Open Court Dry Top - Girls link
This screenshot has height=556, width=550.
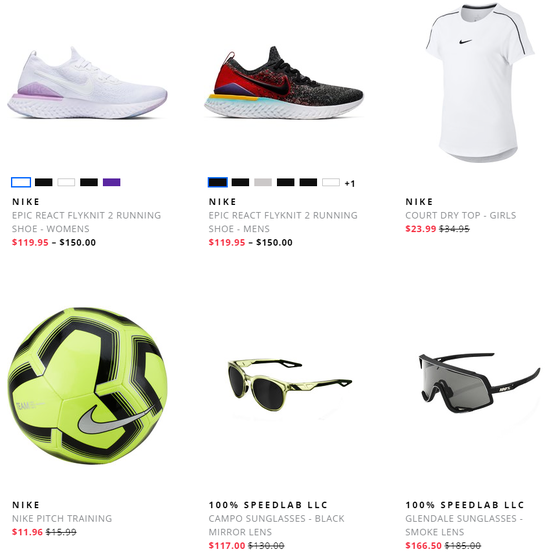coord(461,215)
